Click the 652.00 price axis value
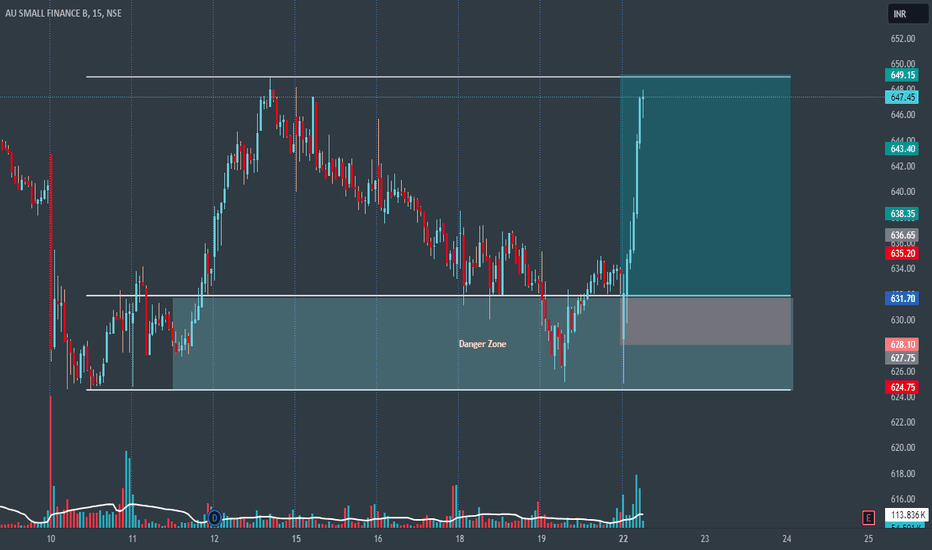 click(902, 39)
